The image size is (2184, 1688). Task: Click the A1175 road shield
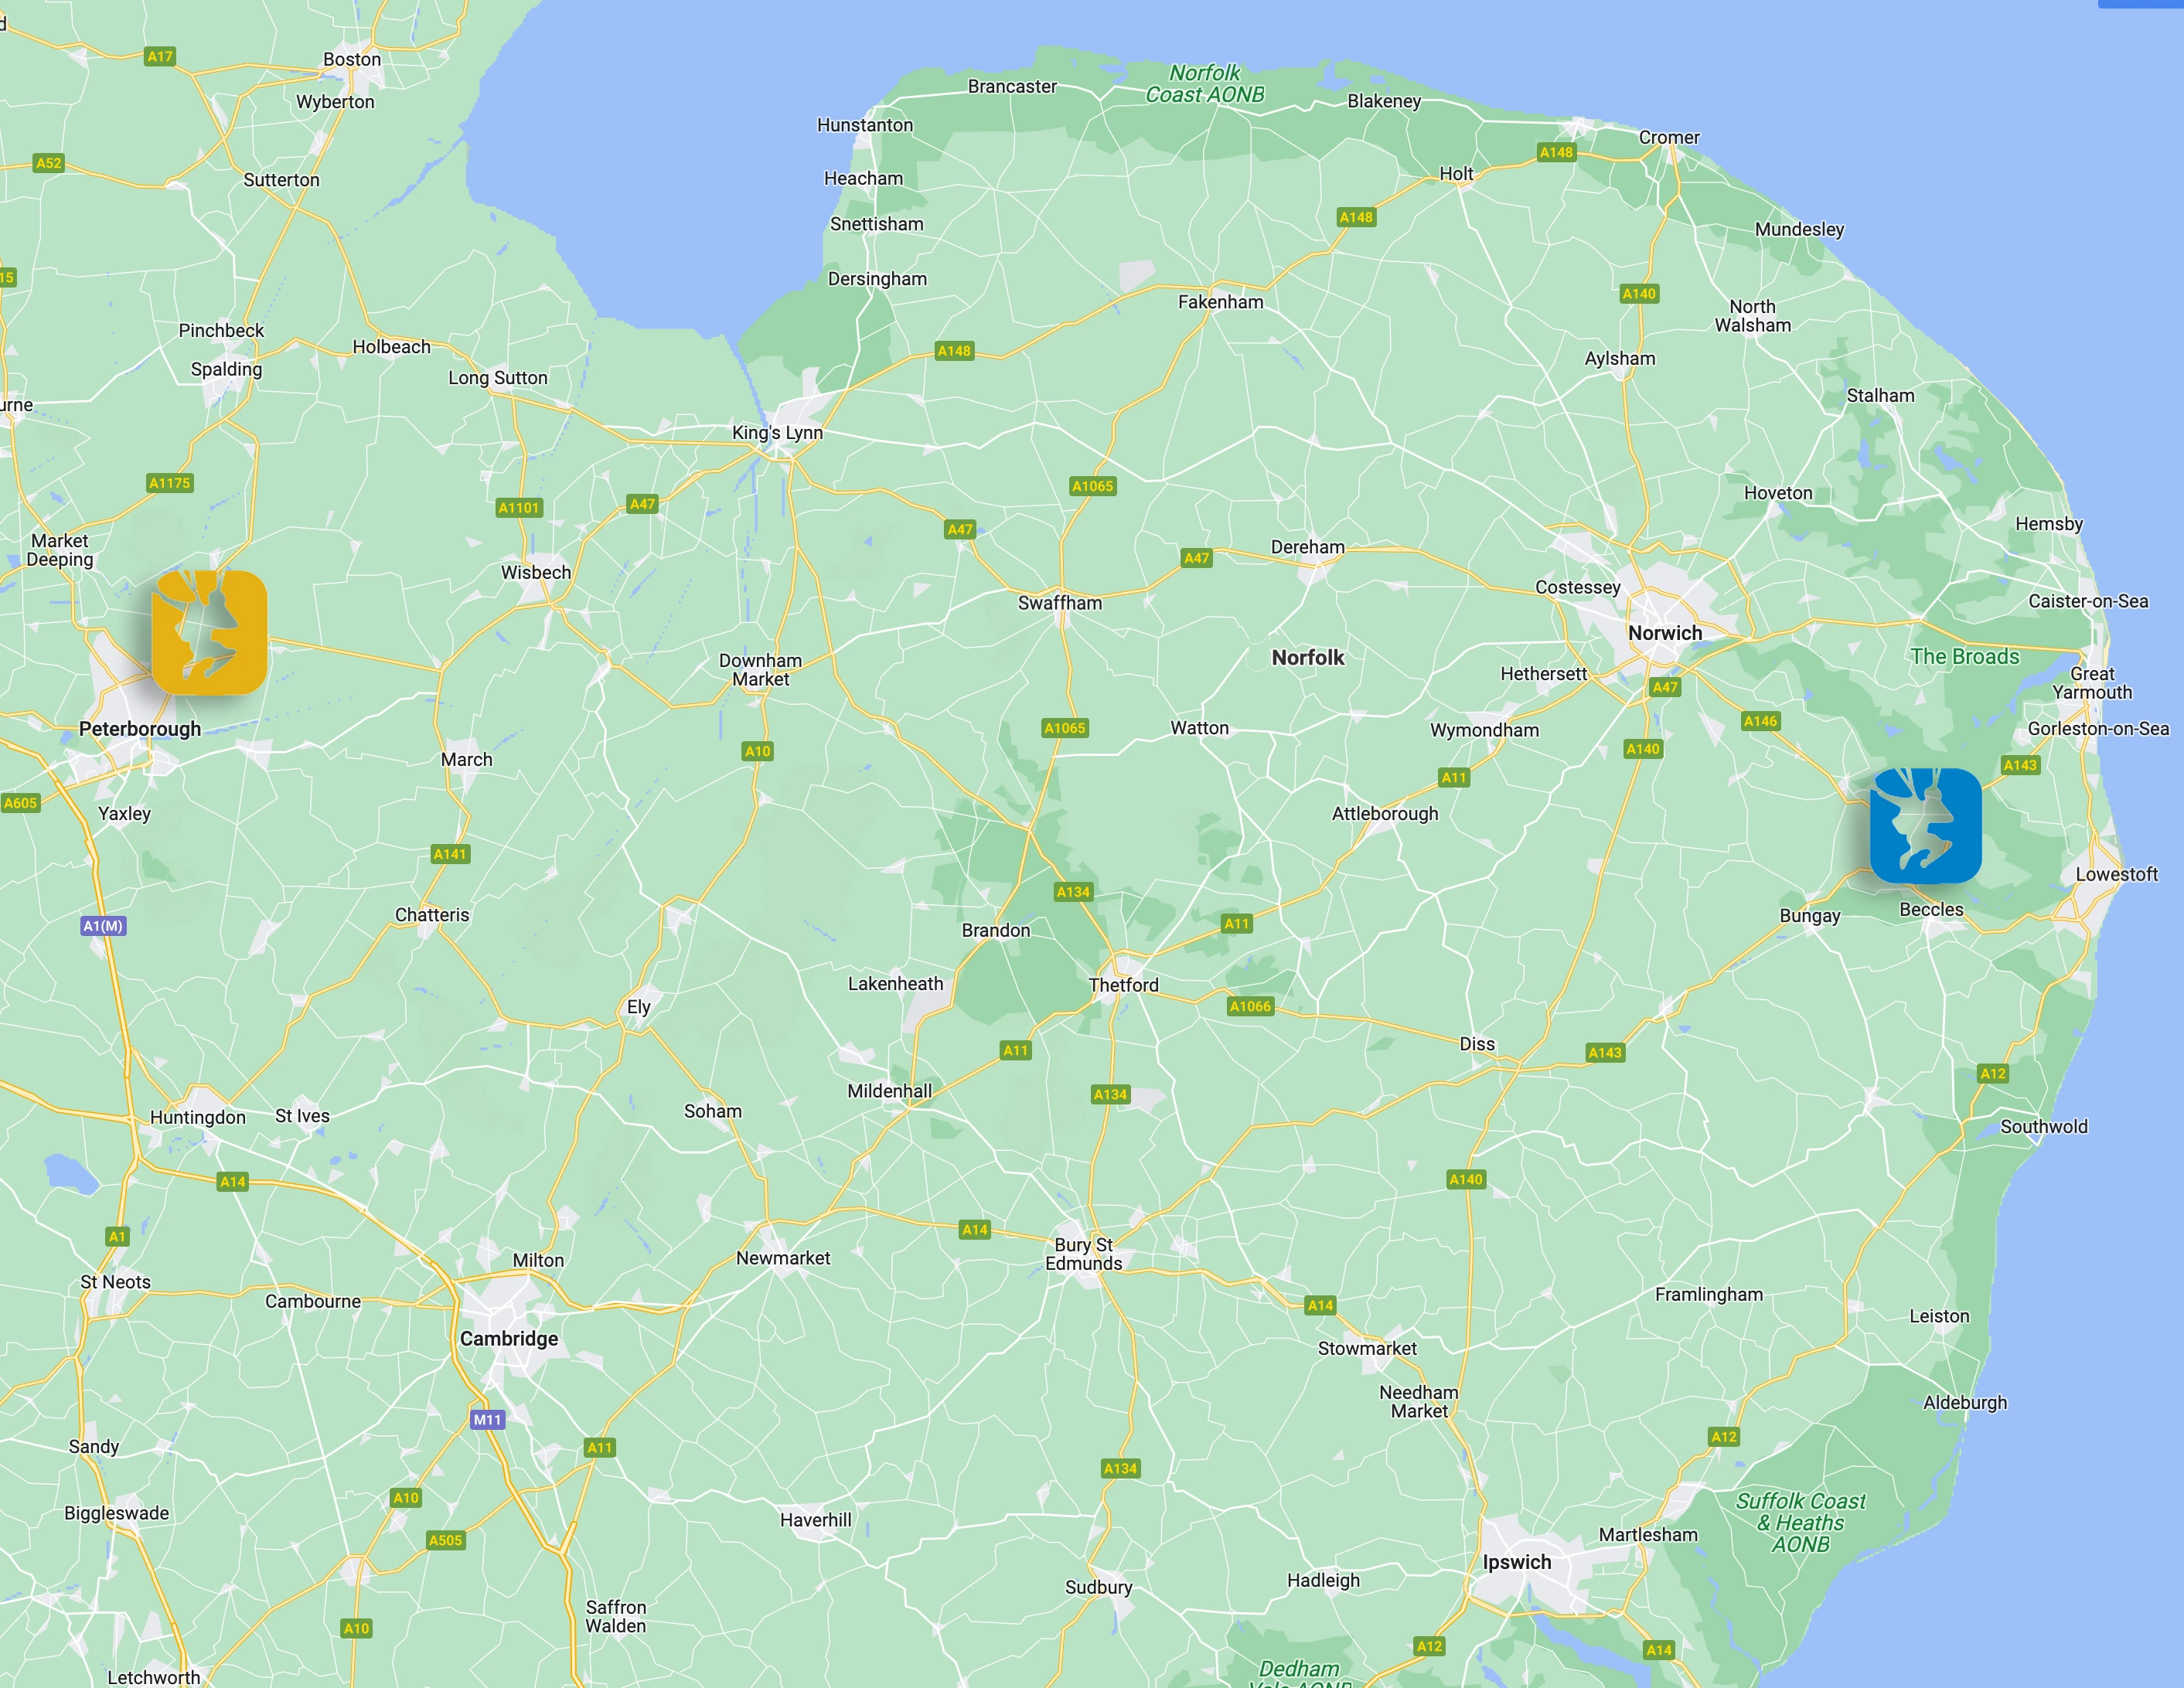point(170,483)
